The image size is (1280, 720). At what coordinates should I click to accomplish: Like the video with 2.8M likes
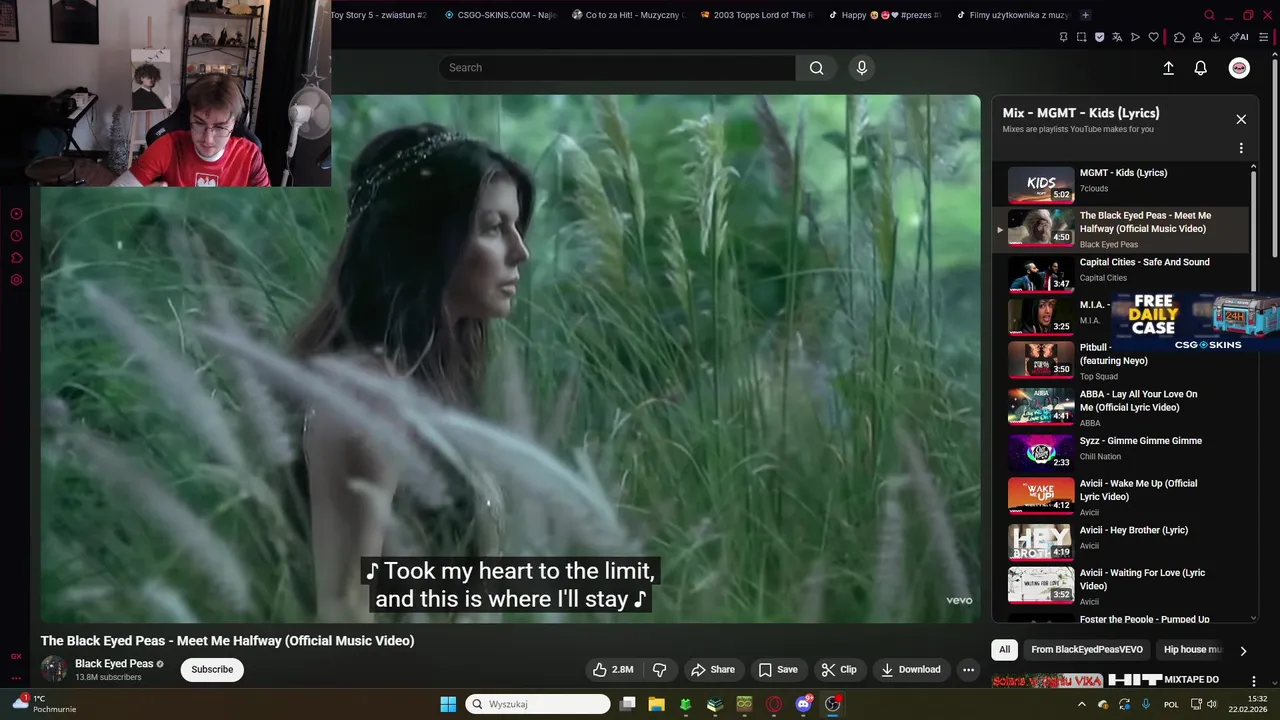pos(613,670)
